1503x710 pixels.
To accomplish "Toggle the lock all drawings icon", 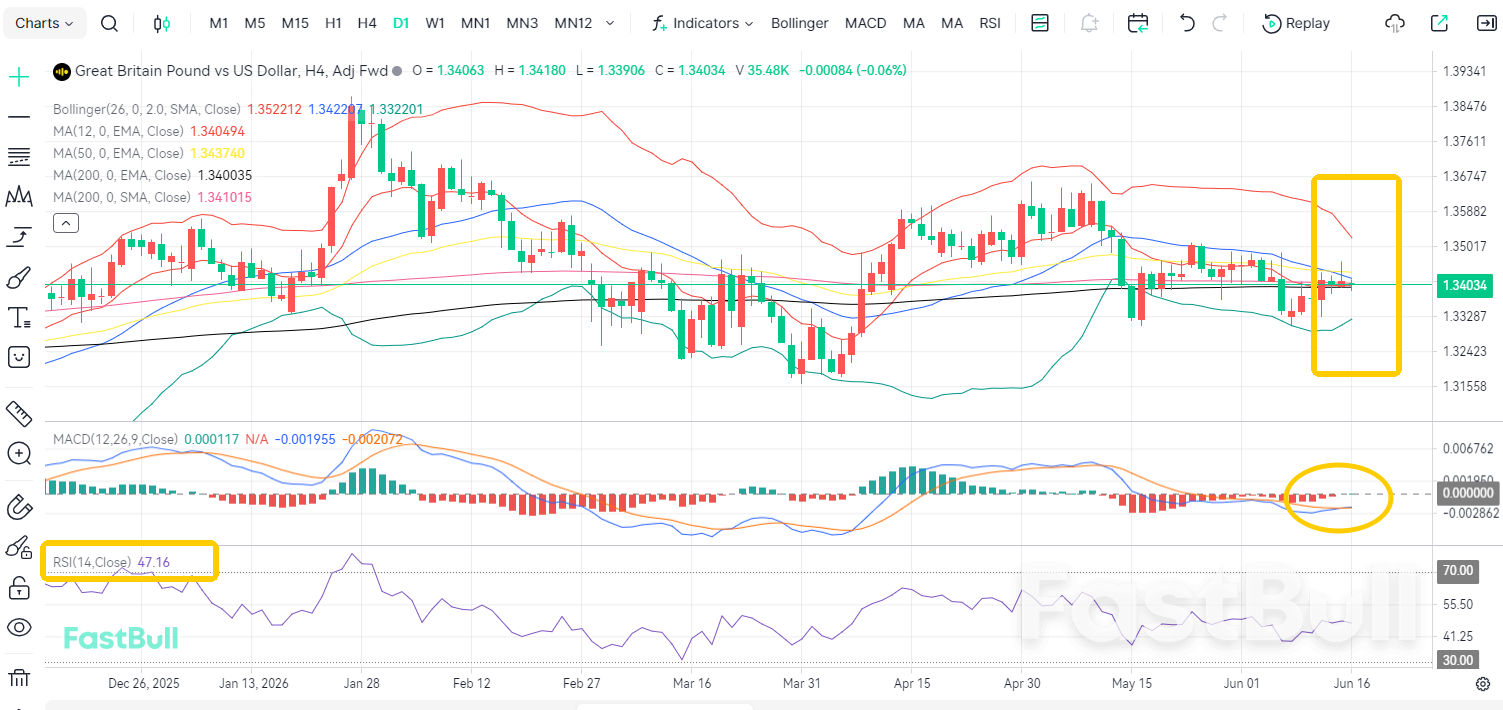I will tap(18, 588).
